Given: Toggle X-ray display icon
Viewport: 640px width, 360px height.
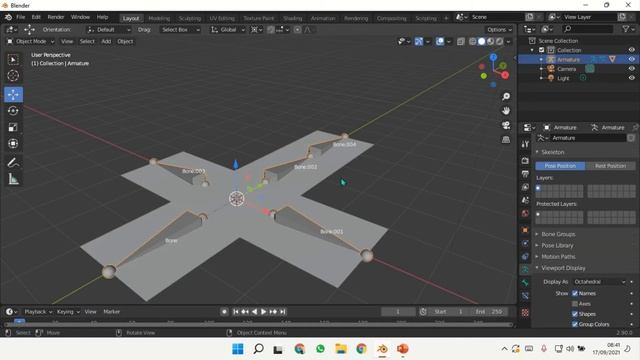Looking at the screenshot, I should tap(461, 41).
